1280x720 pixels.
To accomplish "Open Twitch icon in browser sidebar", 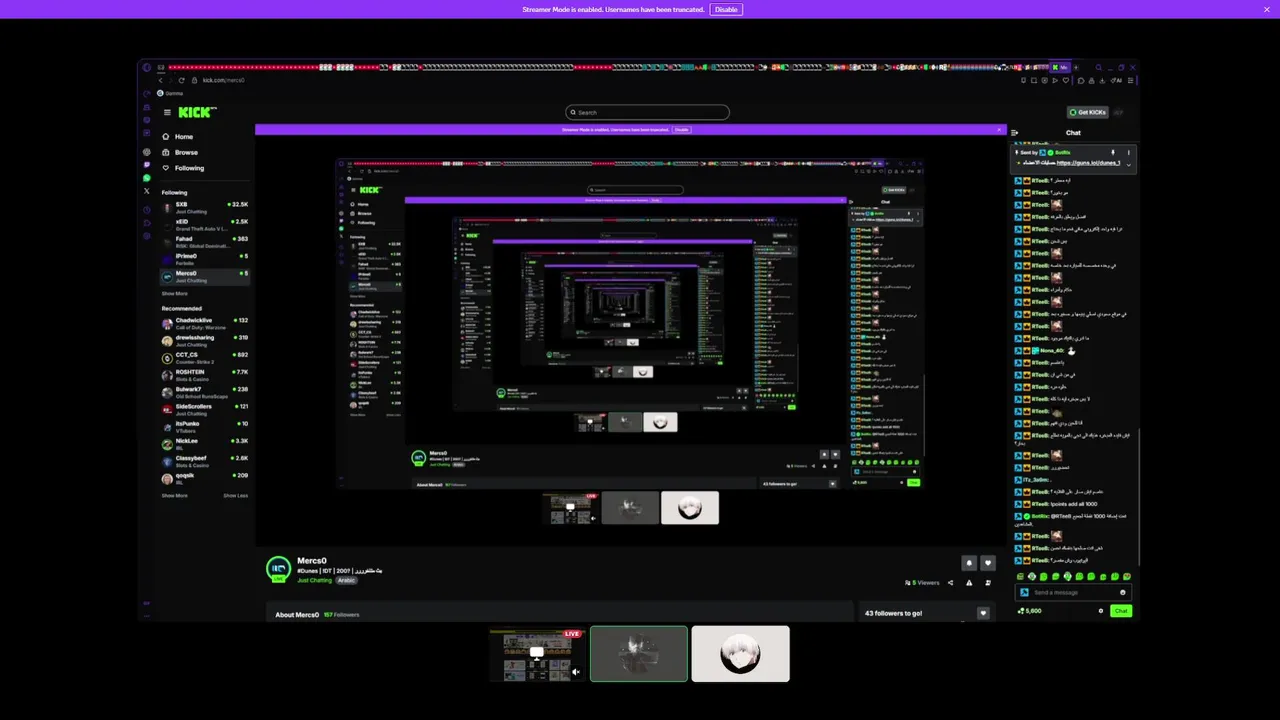I will [x=147, y=165].
